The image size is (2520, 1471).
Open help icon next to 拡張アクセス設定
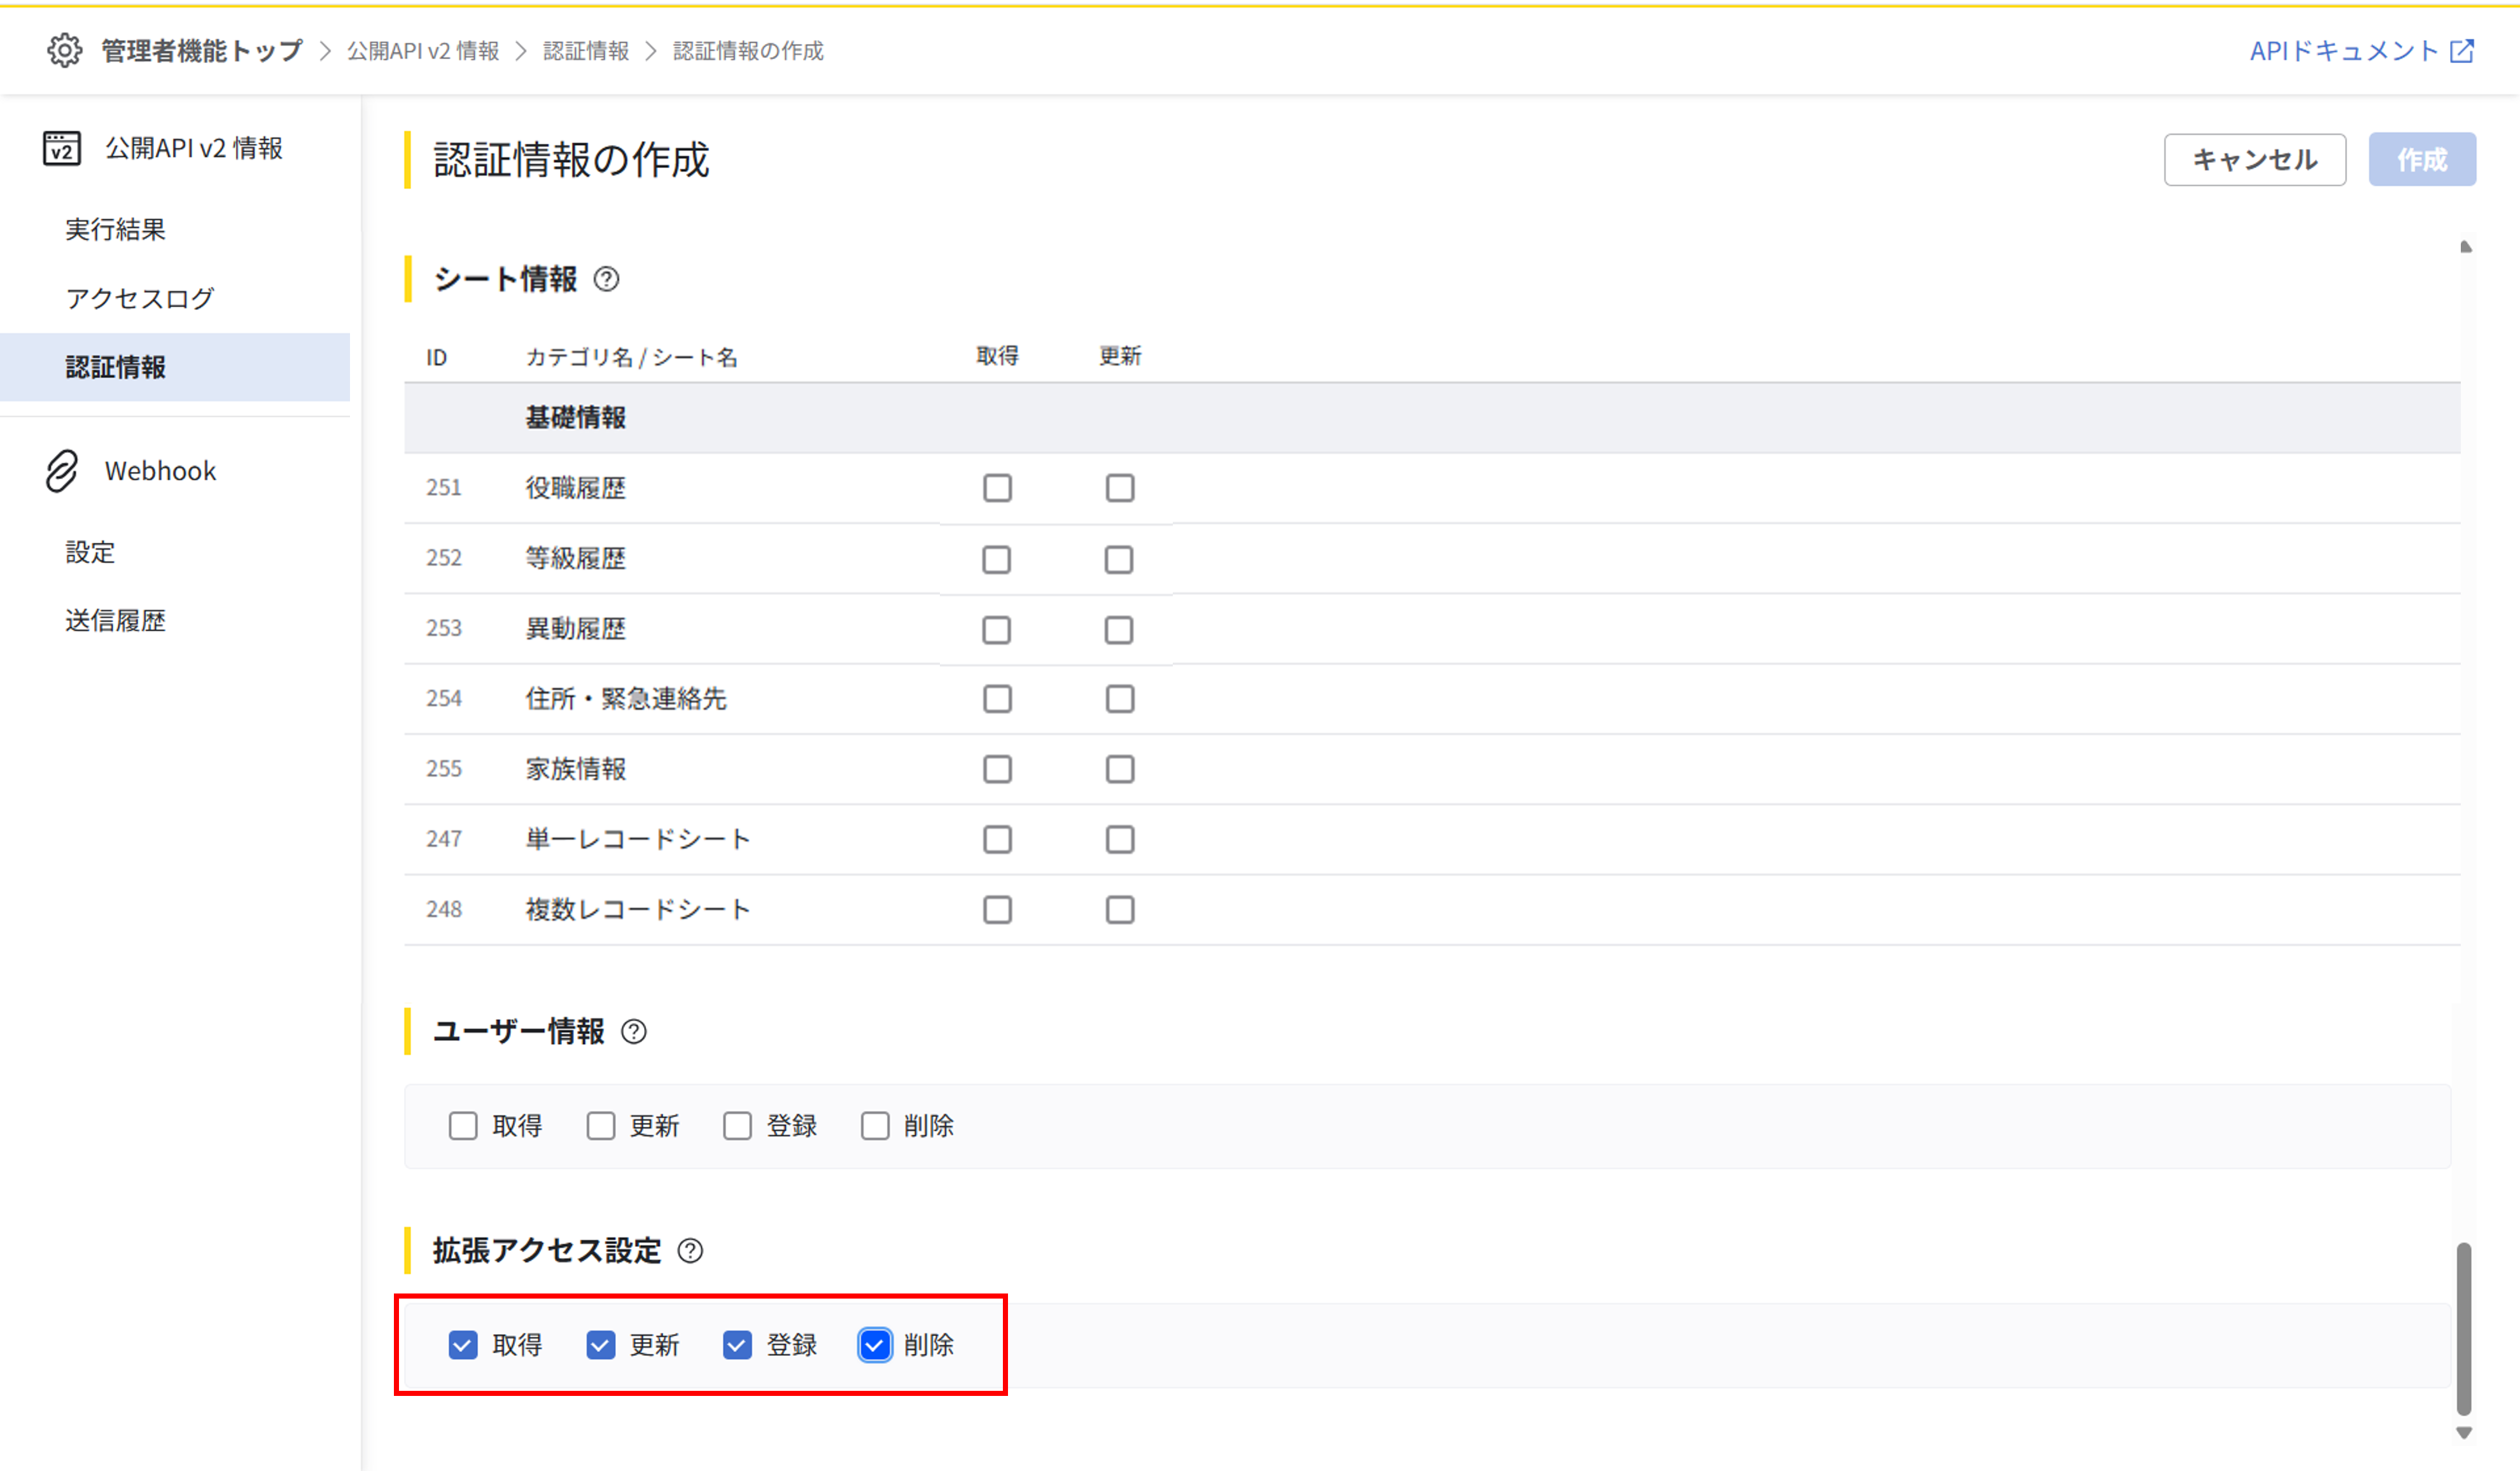tap(690, 1251)
